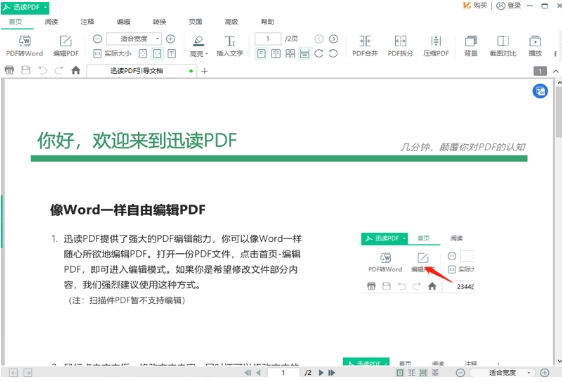Click the blue translate floating icon
This screenshot has width=562, height=382.
[540, 91]
